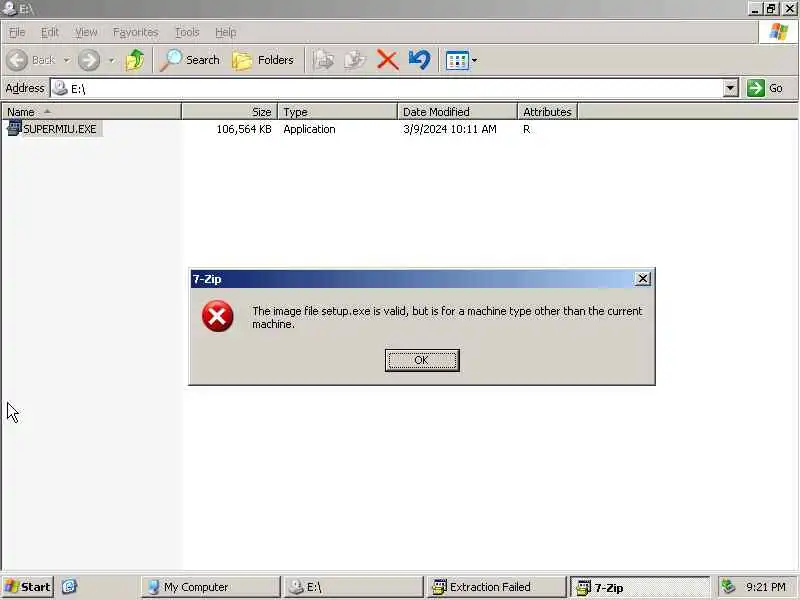Viewport: 800px width, 600px height.
Task: Click the Go button
Action: [765, 88]
